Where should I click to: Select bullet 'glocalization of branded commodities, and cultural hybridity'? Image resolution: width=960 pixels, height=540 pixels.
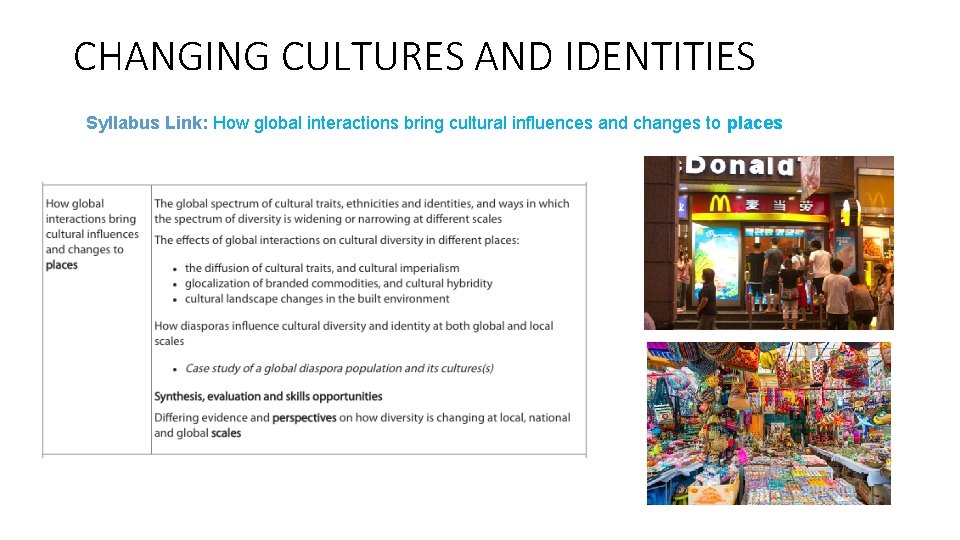point(339,283)
